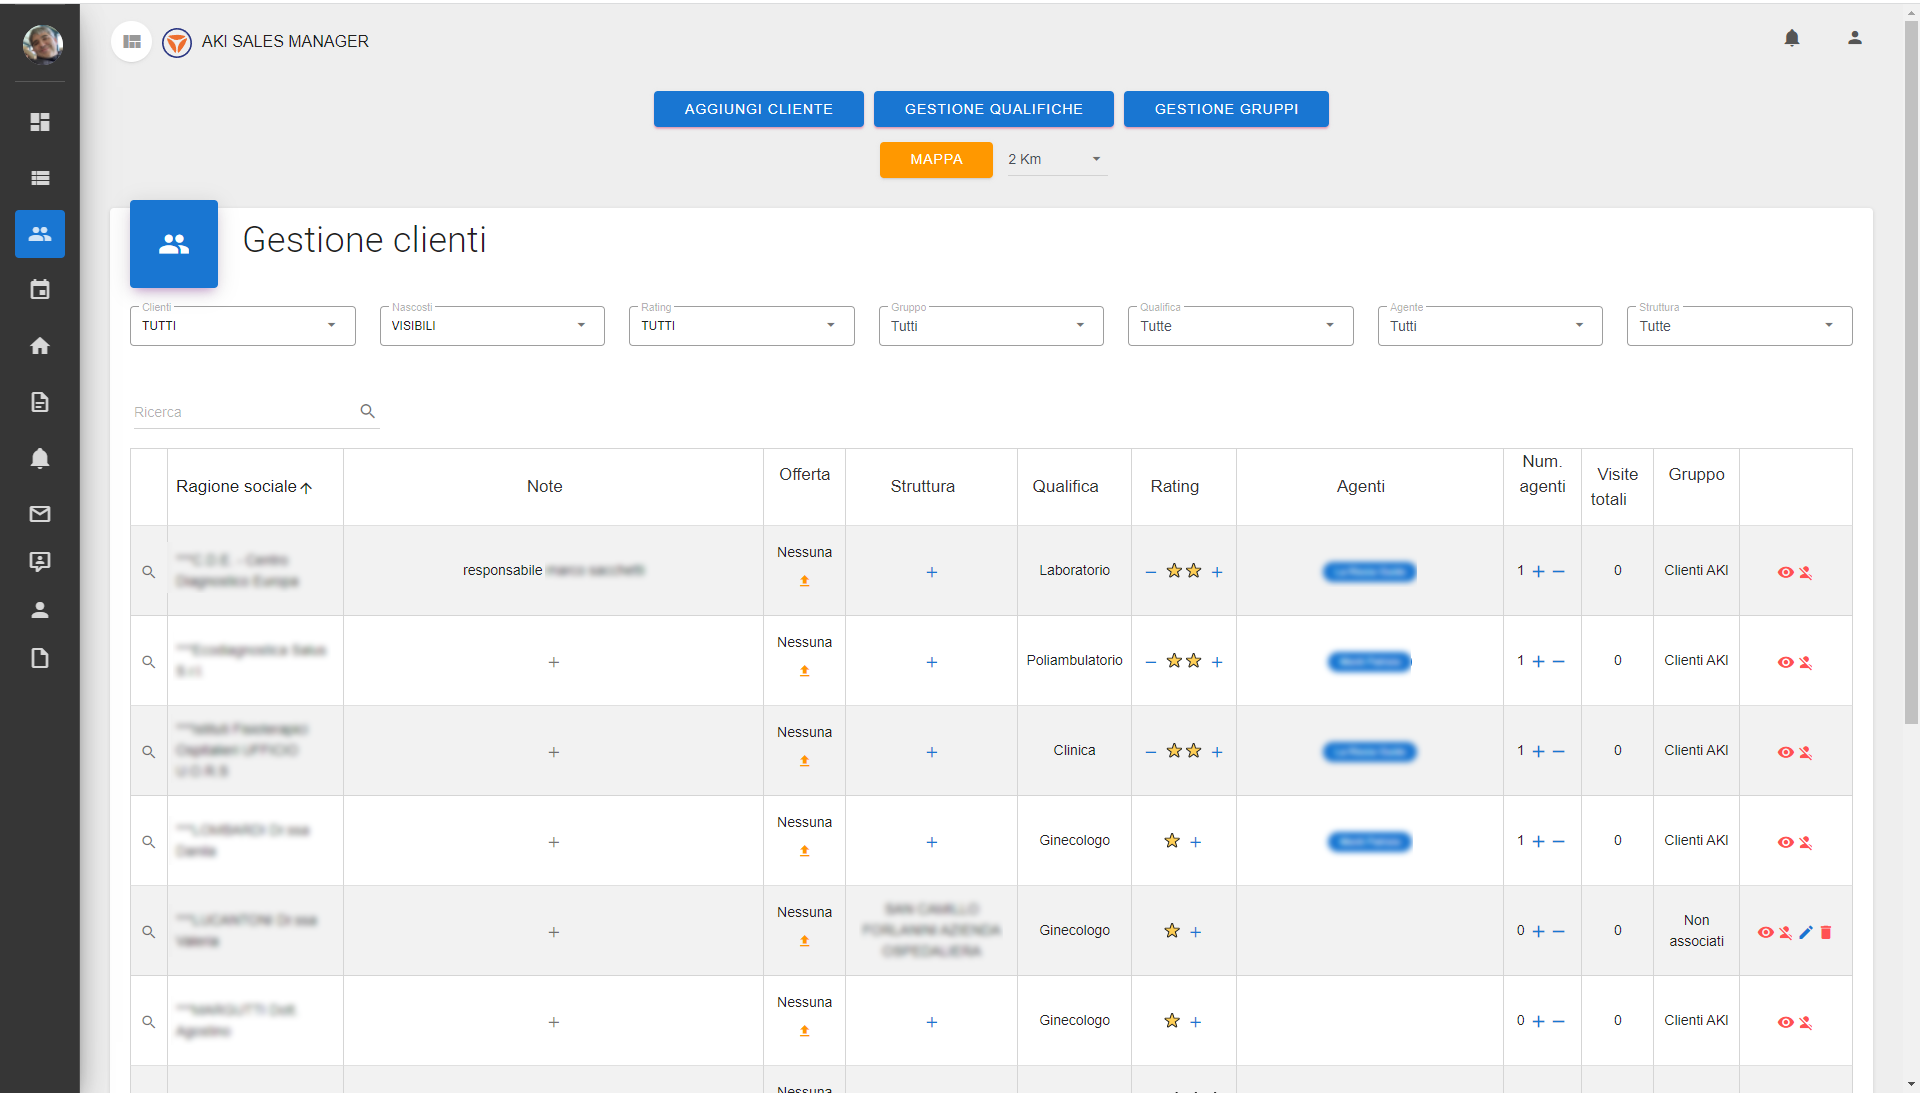Image resolution: width=1920 pixels, height=1093 pixels.
Task: Add note plus in Clinica row
Action: tap(554, 752)
